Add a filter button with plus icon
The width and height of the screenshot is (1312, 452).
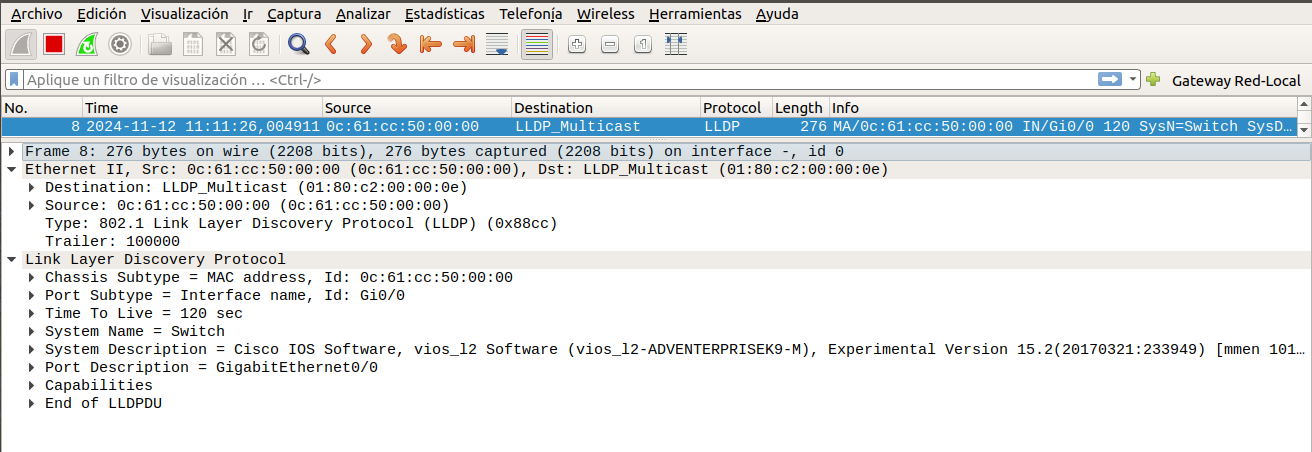[x=1153, y=79]
